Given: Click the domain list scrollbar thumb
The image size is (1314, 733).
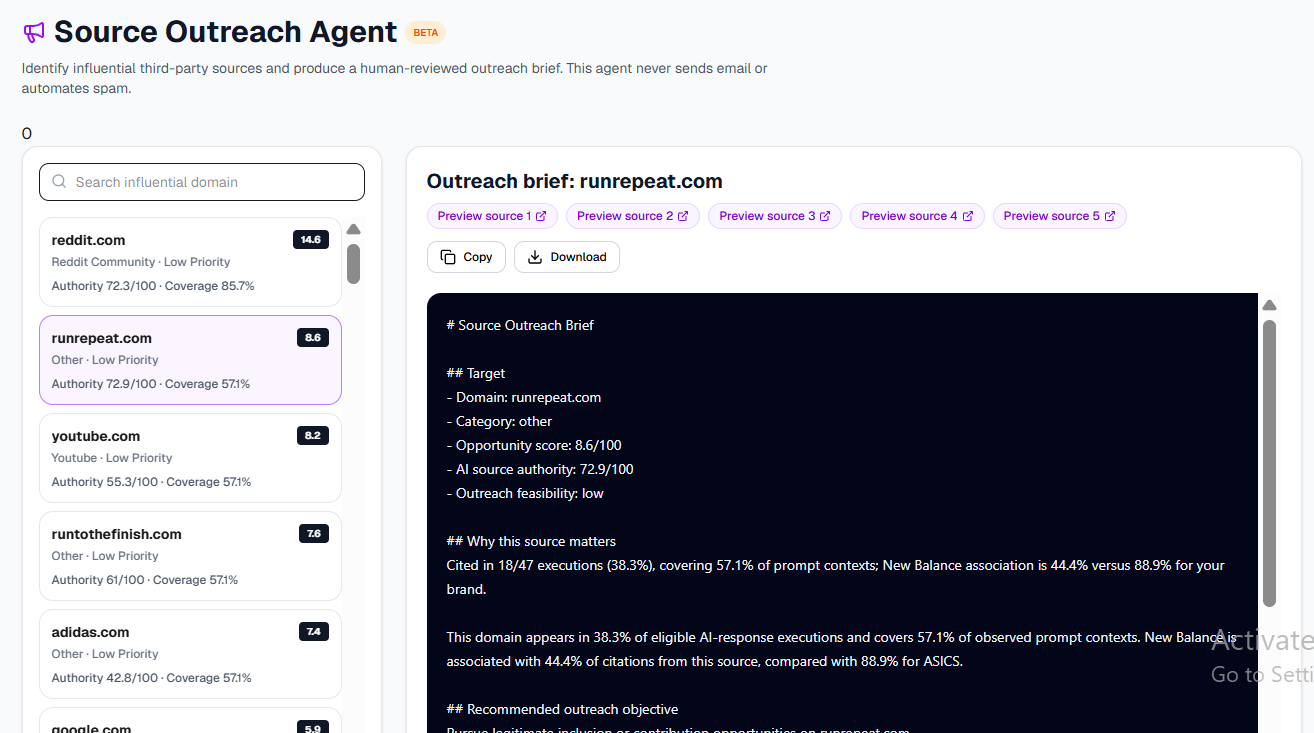Looking at the screenshot, I should point(353,264).
